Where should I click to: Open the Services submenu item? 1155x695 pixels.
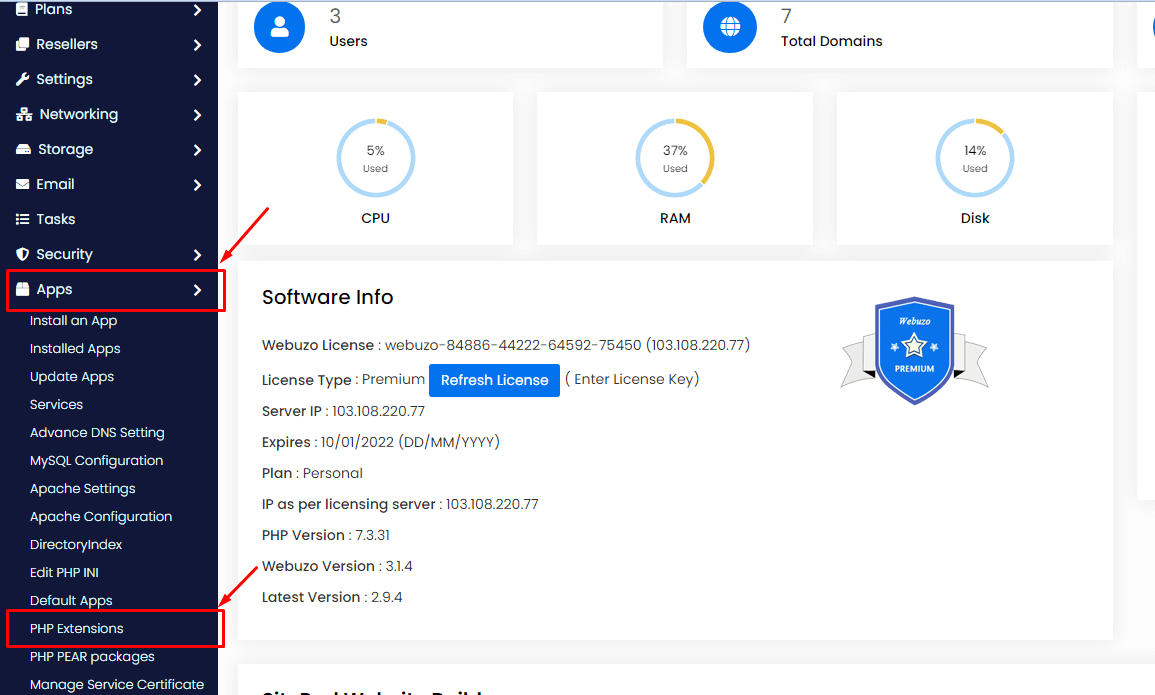click(x=57, y=404)
